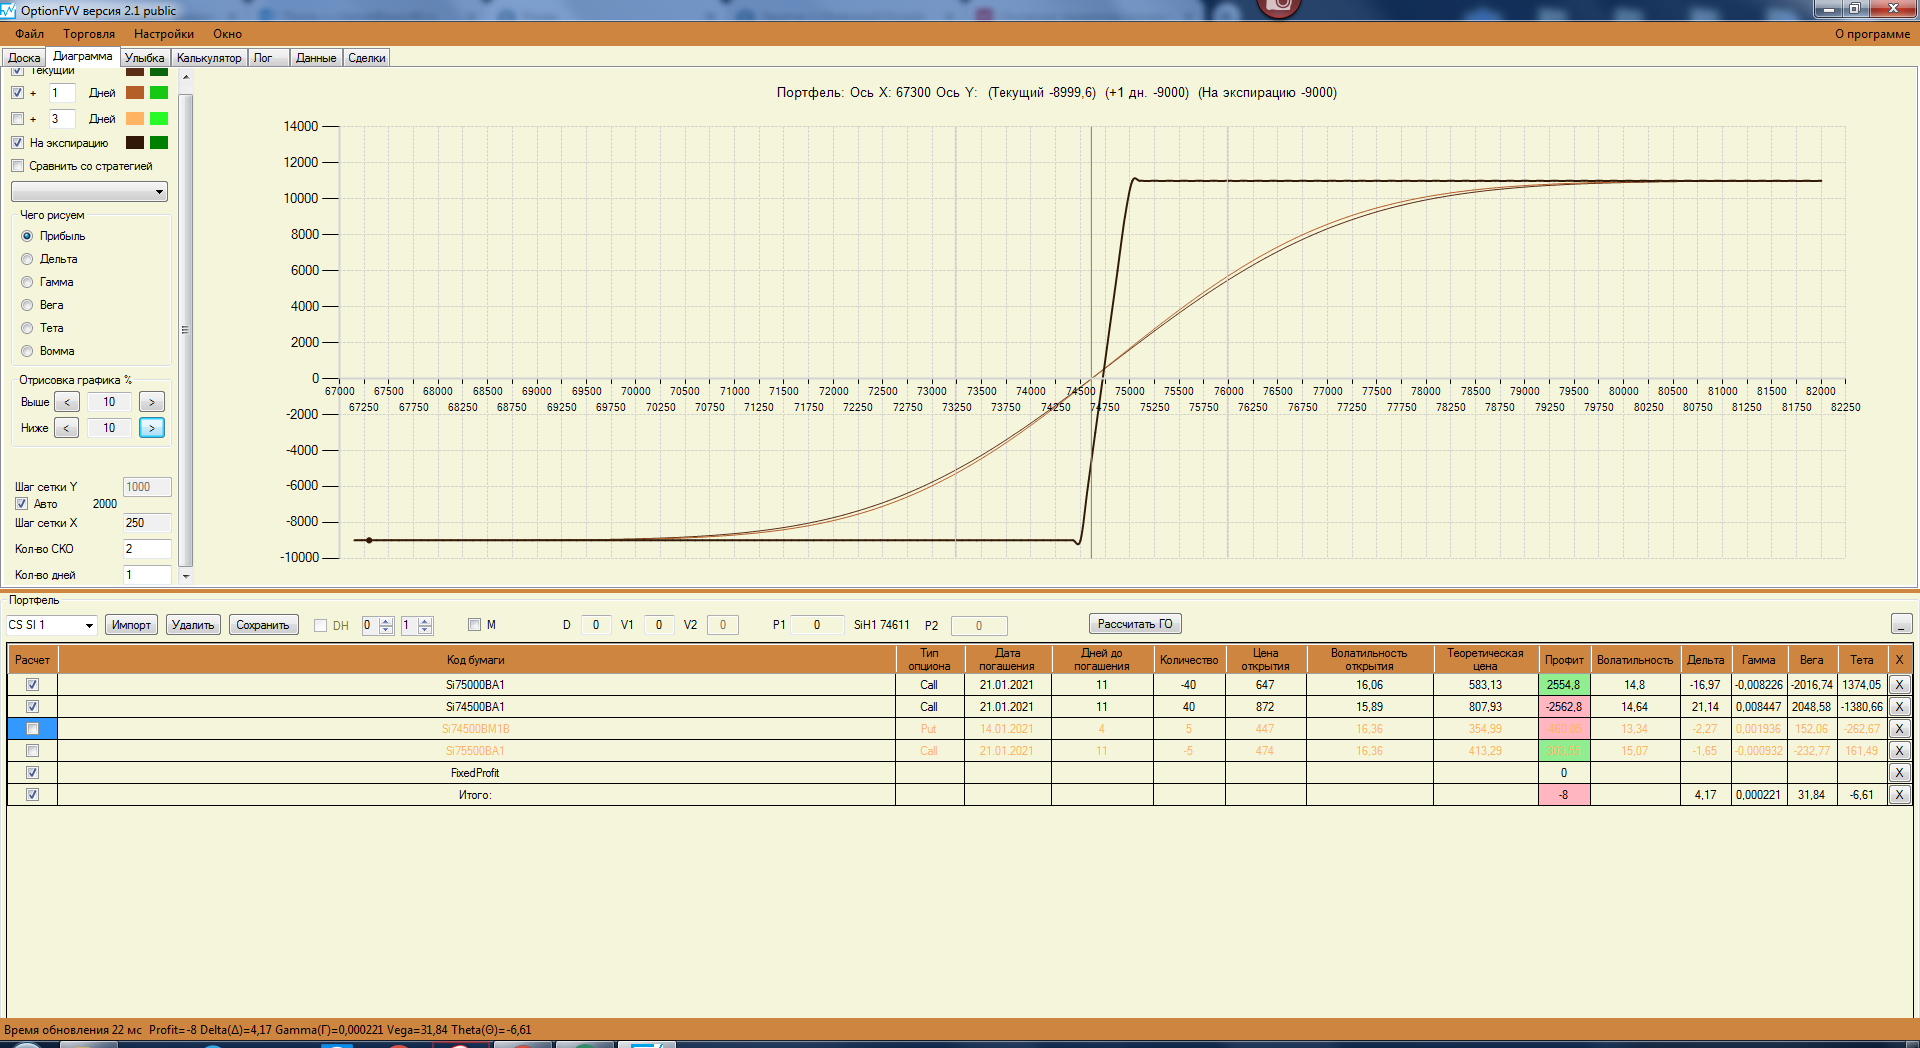Click the Кол-во СКО input field
The image size is (1920, 1048).
click(x=147, y=549)
